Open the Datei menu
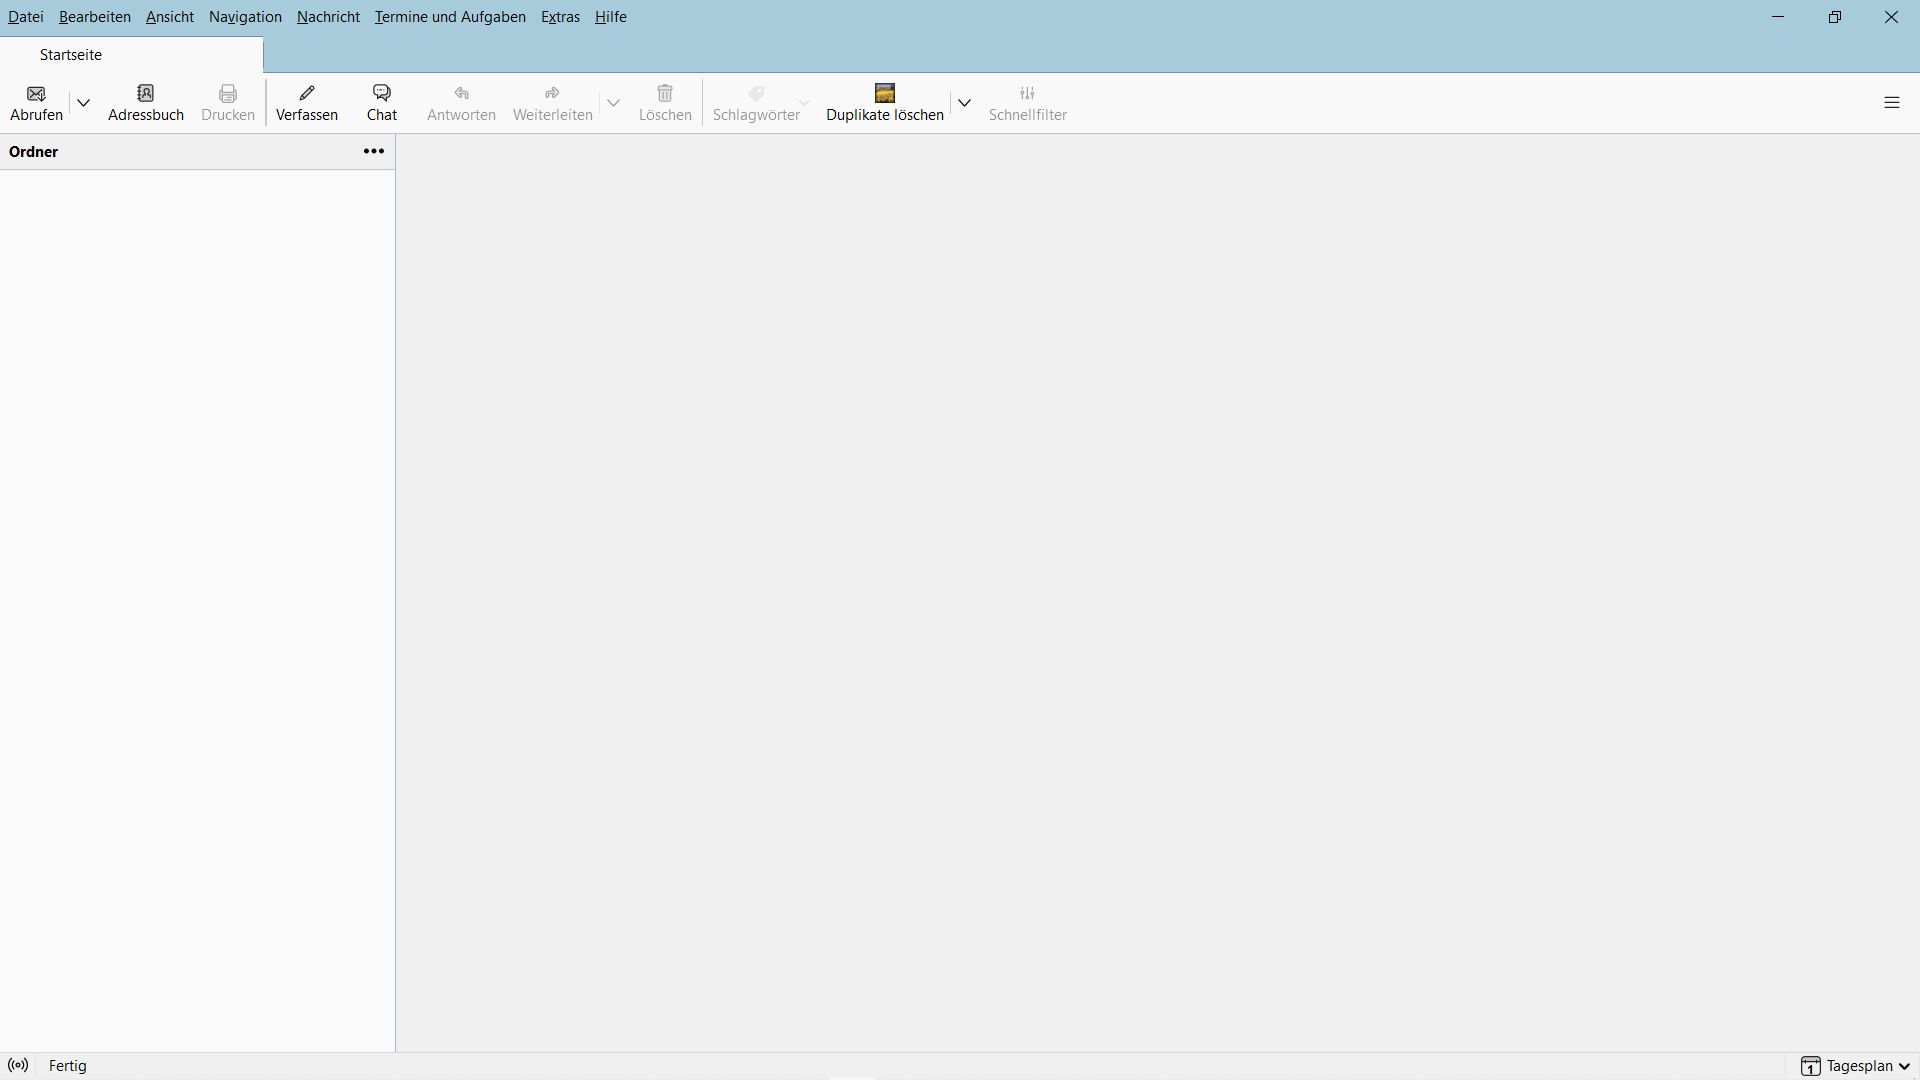The width and height of the screenshot is (1920, 1080). [26, 17]
